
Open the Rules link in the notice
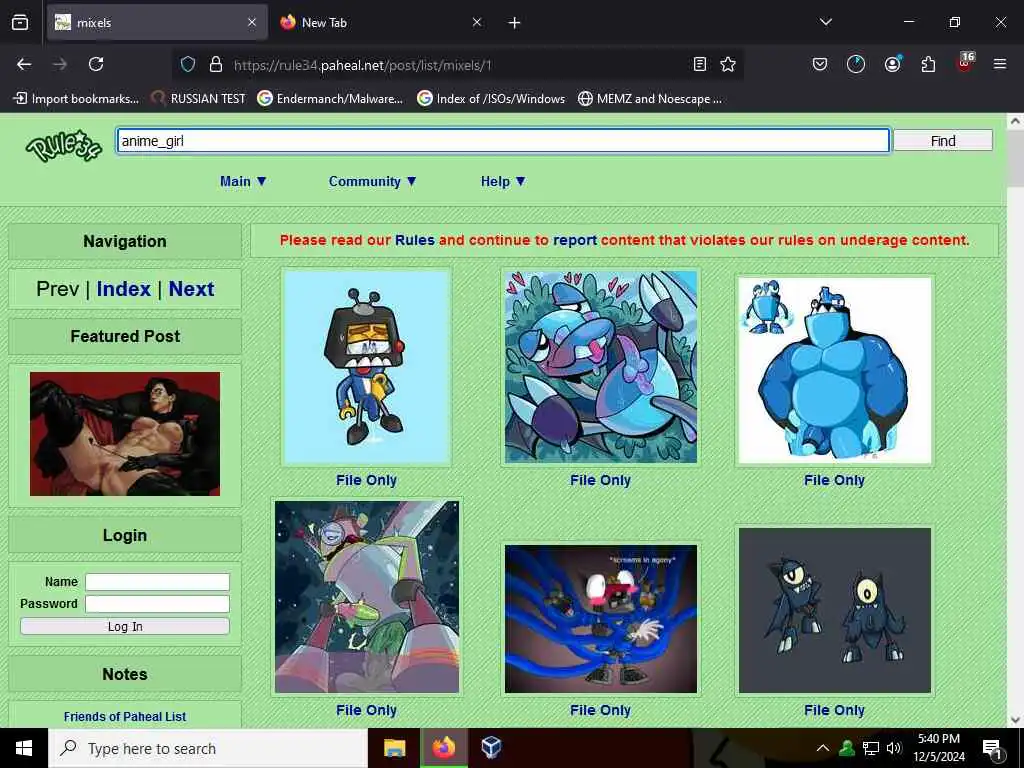[415, 240]
